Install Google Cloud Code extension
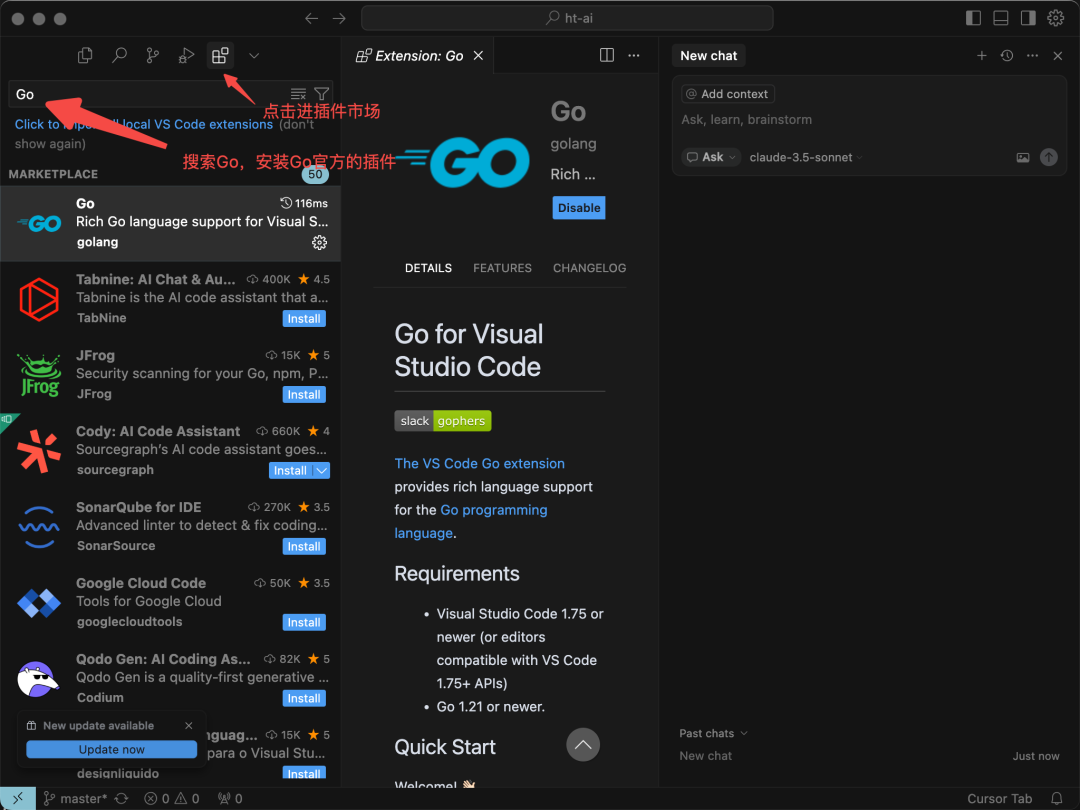This screenshot has height=810, width=1080. point(304,622)
